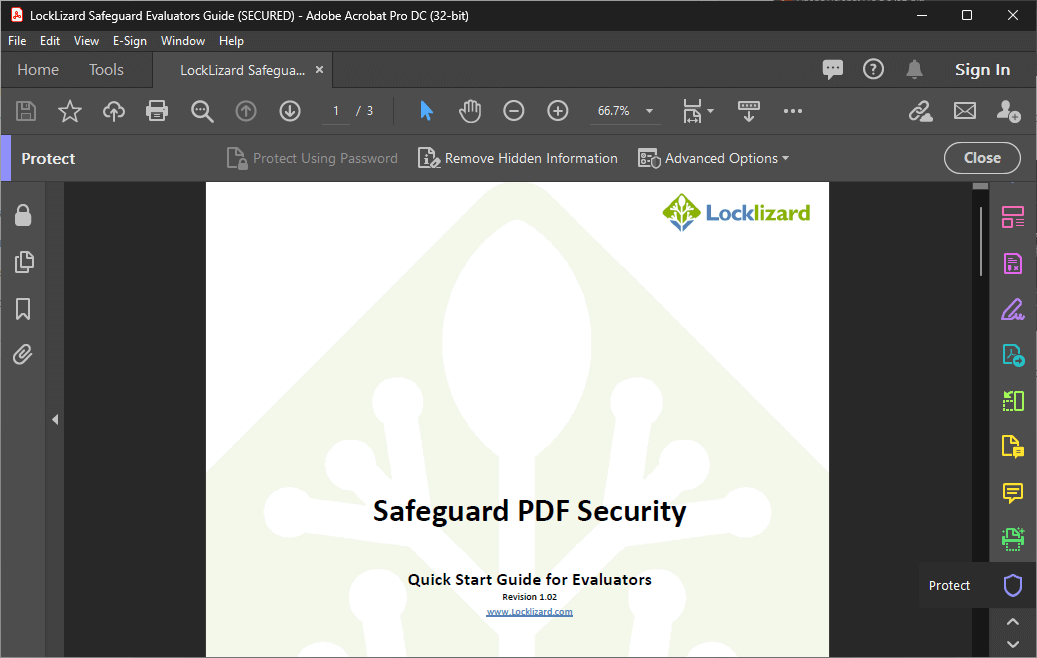Open the Window menu
This screenshot has height=658, width=1037.
[183, 41]
